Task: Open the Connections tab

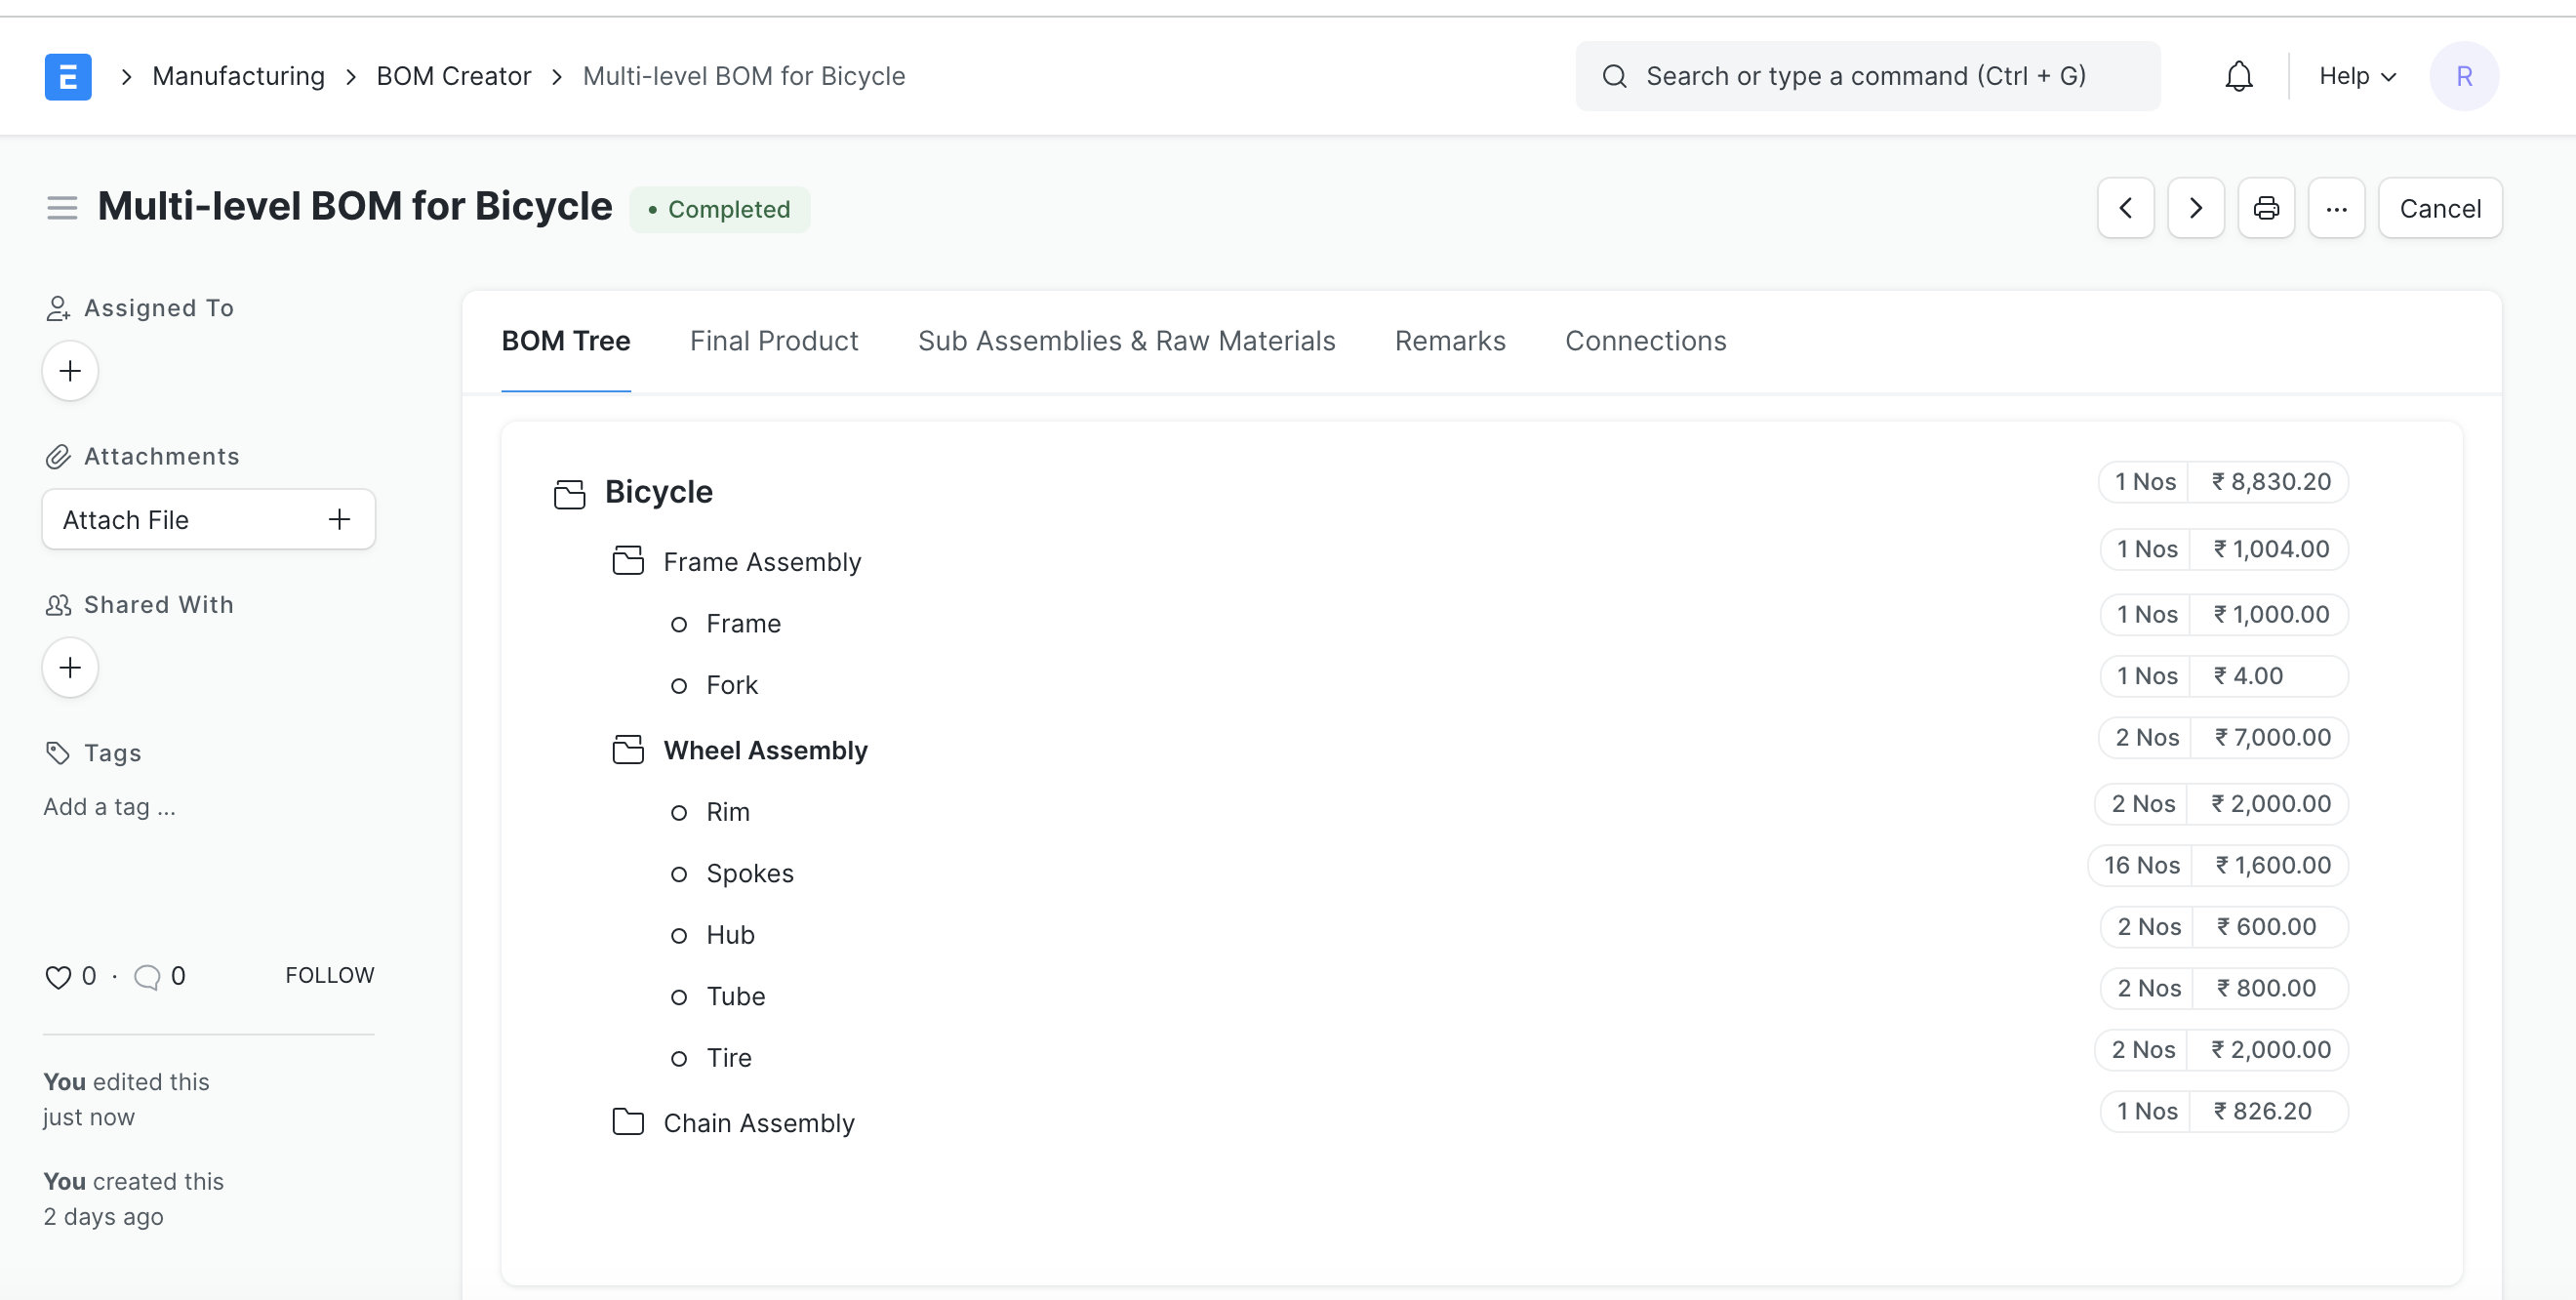Action: point(1645,341)
